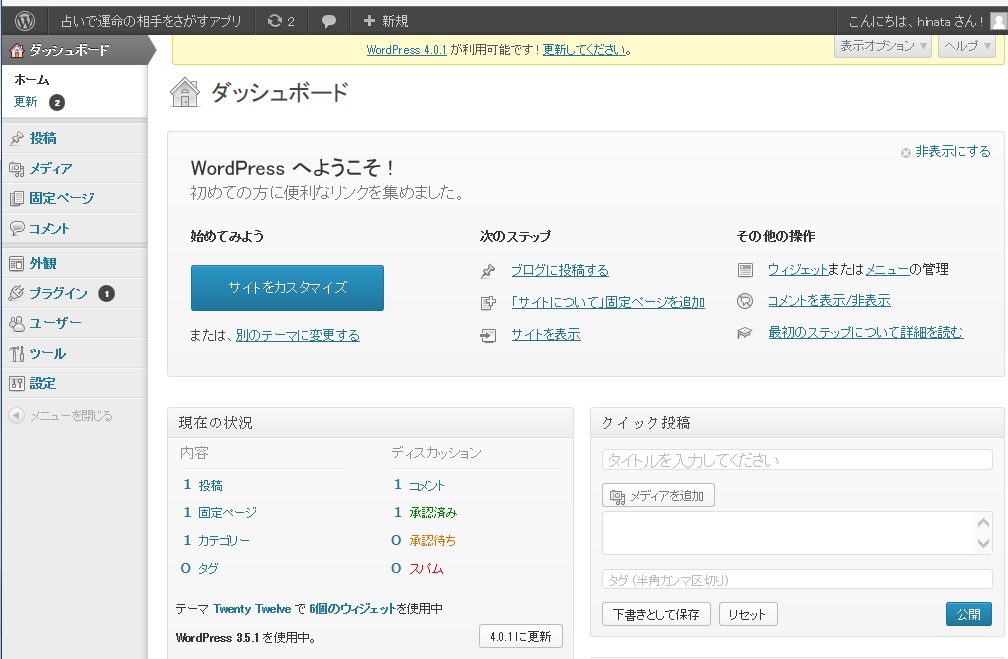Click the plus 新規 new content button

(386, 21)
